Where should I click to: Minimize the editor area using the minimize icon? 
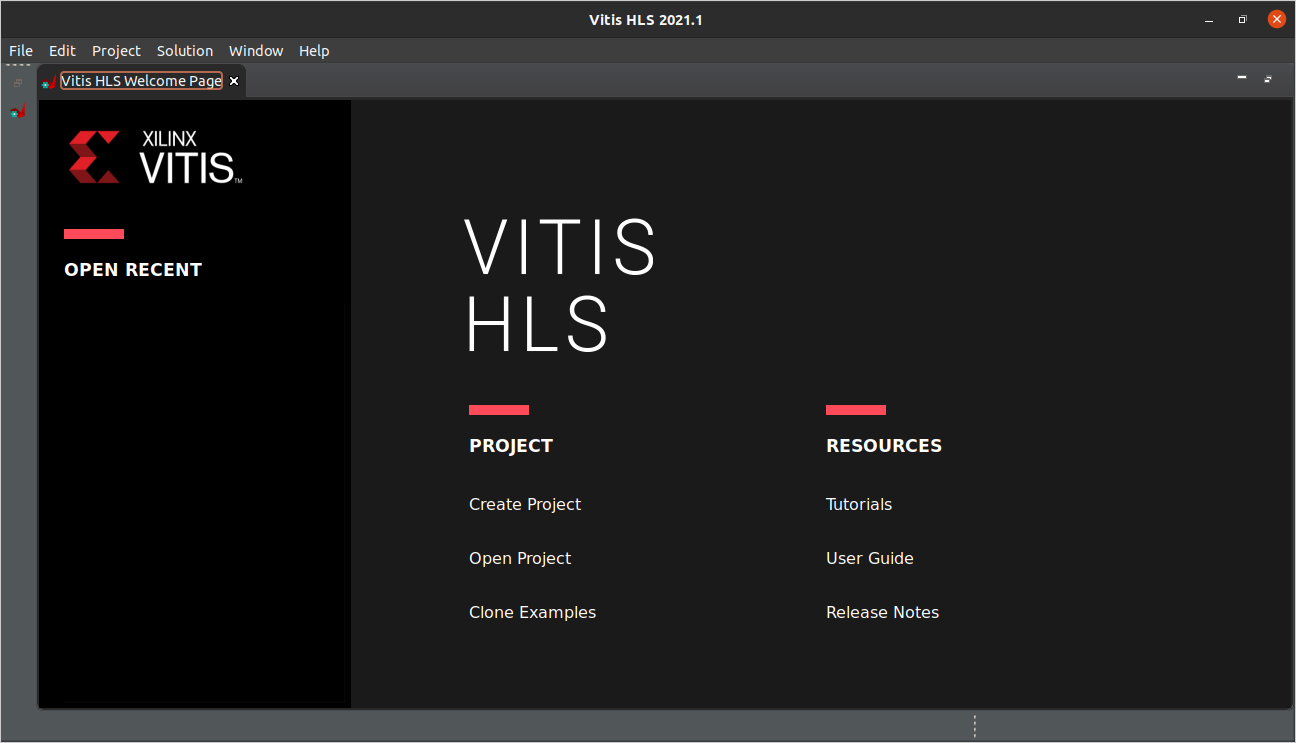tap(1241, 76)
